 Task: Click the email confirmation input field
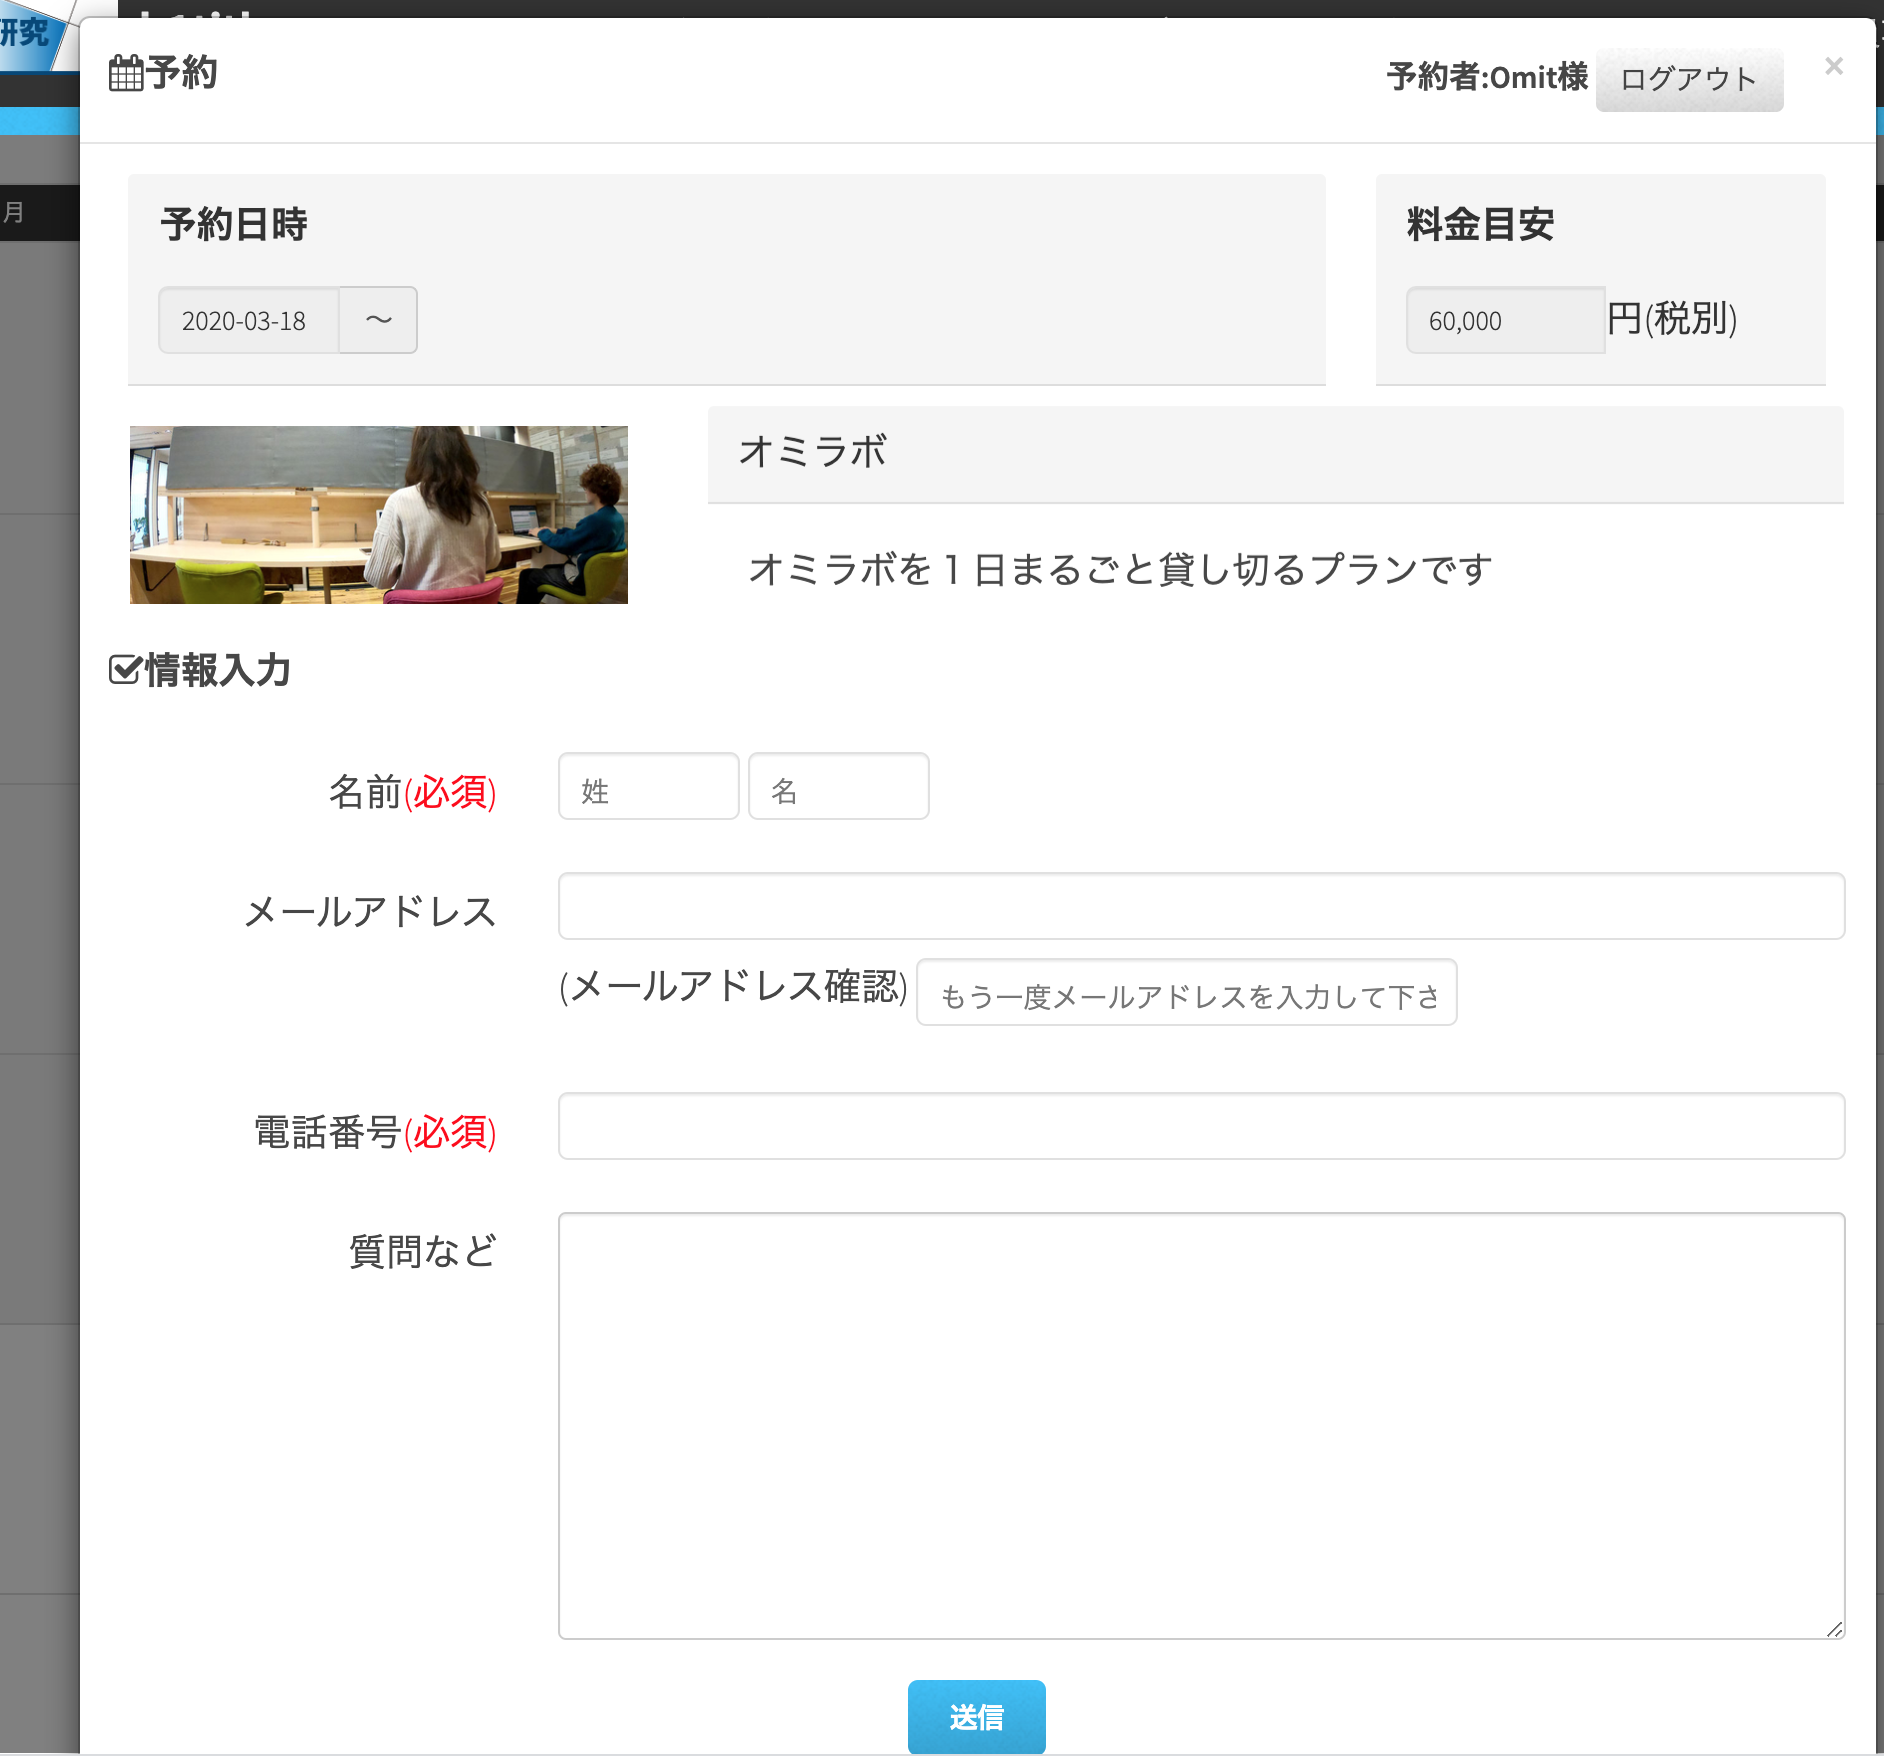(1186, 993)
